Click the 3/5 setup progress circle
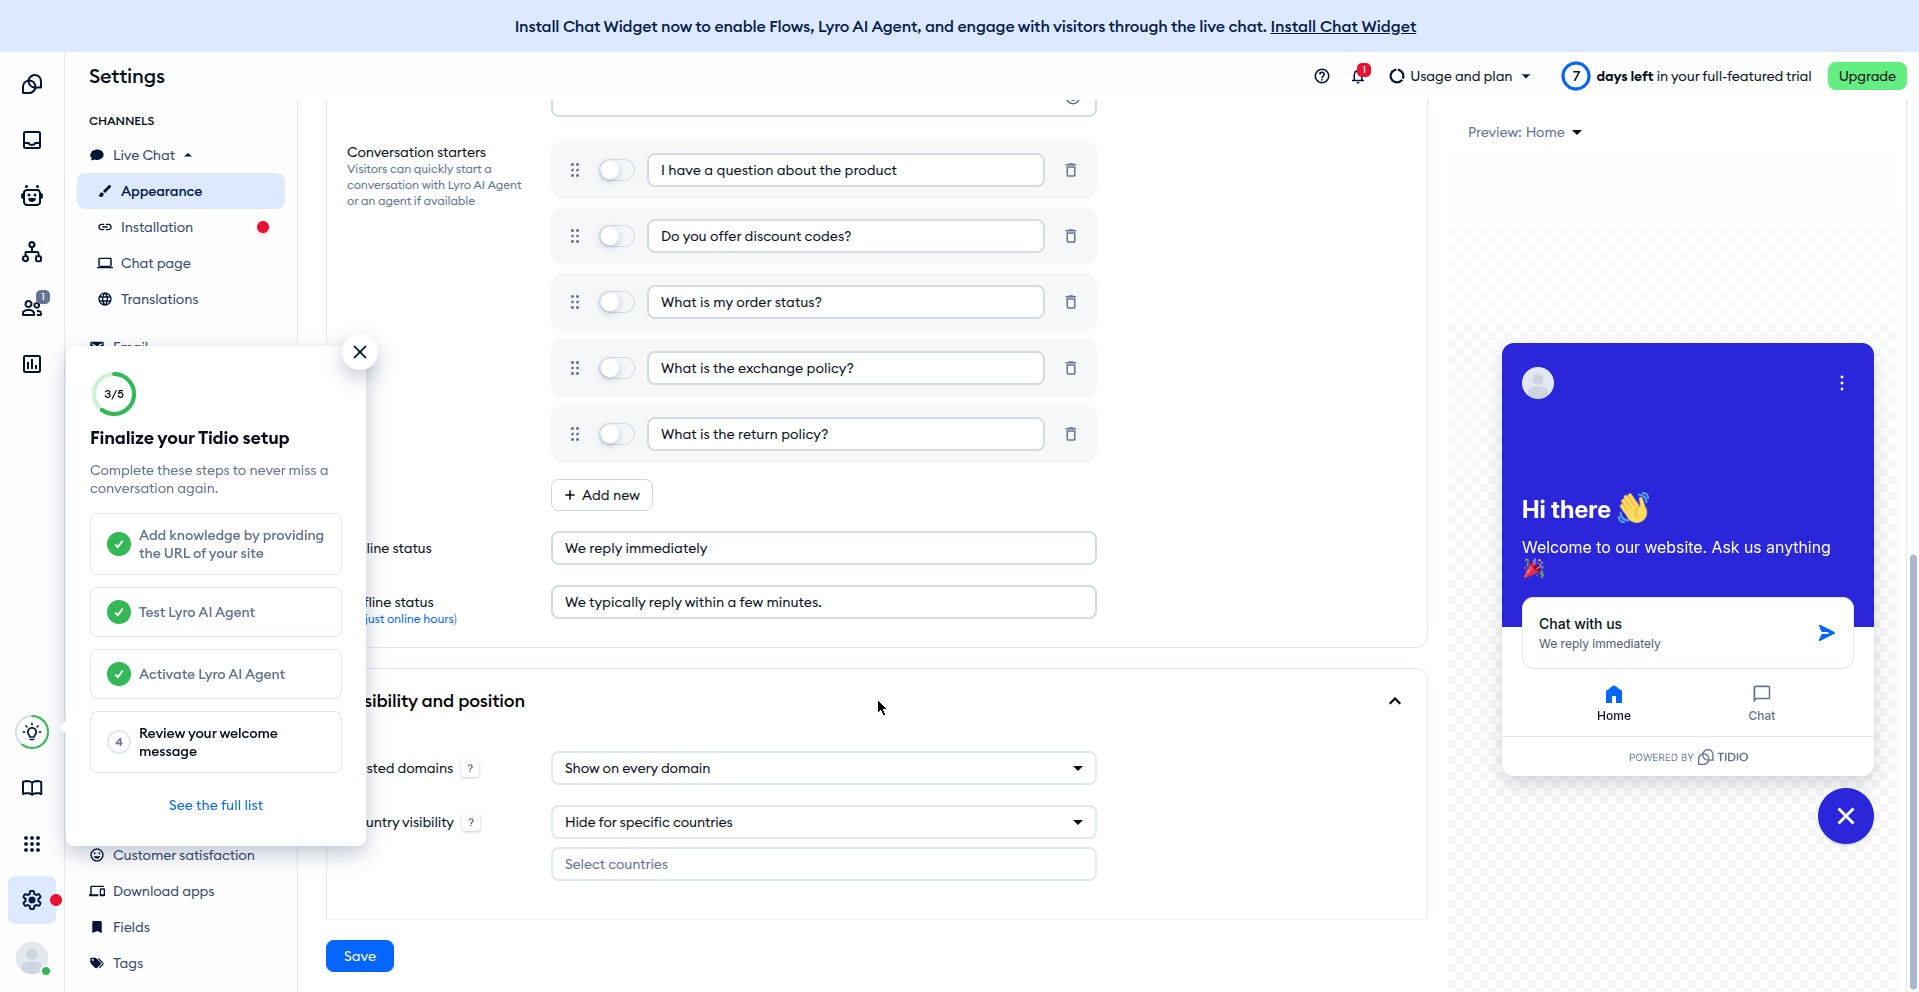 coord(114,394)
